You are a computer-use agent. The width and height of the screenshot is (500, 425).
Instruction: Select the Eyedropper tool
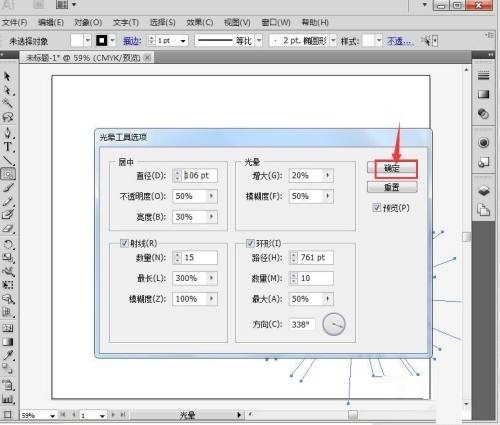[x=7, y=355]
